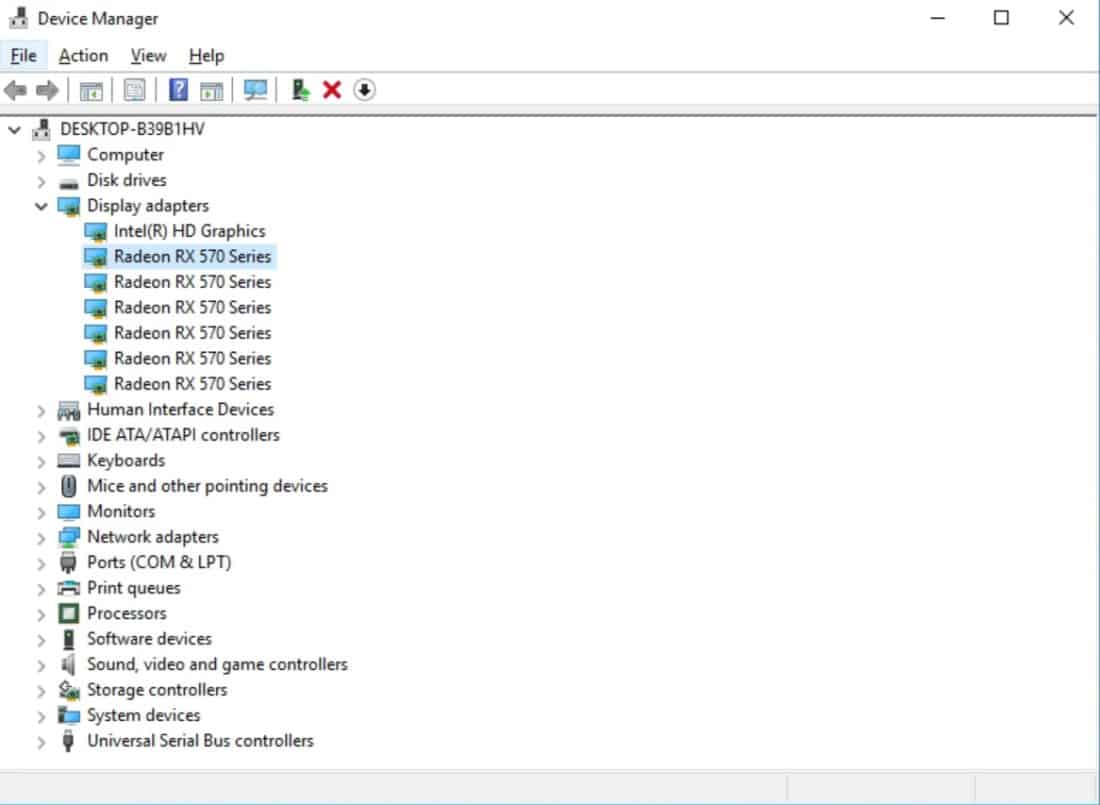Expand the Keyboards category
The height and width of the screenshot is (805, 1100).
[41, 461]
